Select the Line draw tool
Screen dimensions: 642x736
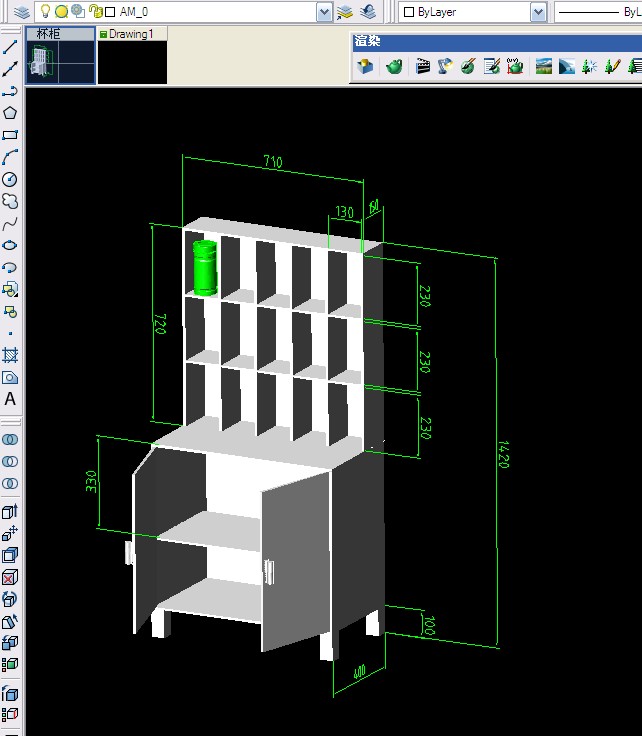[10, 46]
